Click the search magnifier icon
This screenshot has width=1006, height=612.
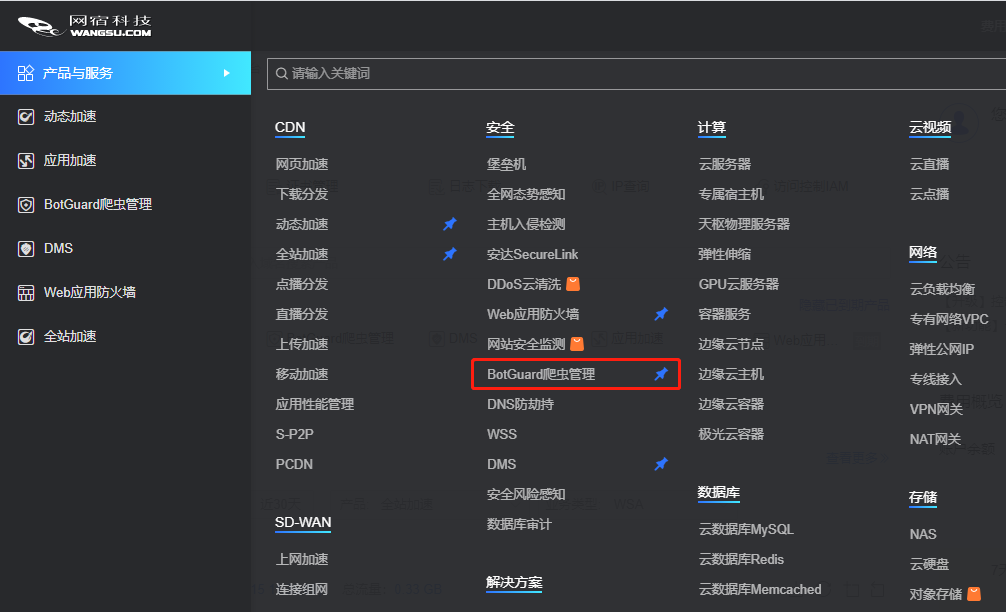tap(281, 74)
